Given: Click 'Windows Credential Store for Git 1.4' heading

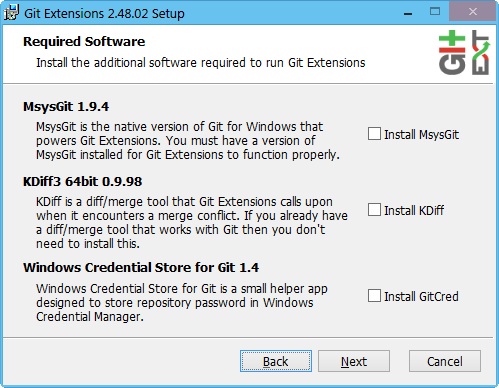Looking at the screenshot, I should pos(141,268).
